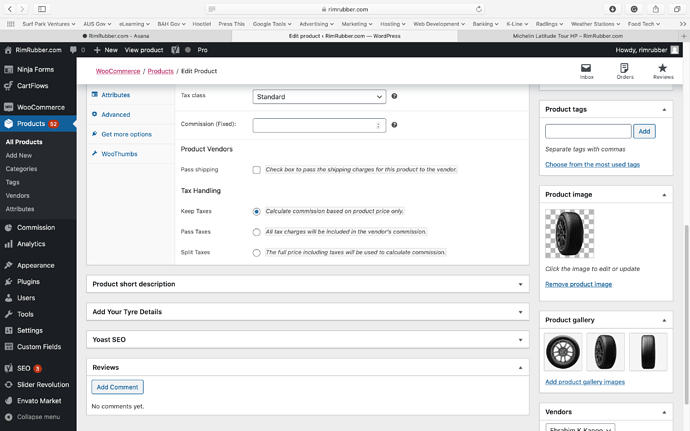
Task: Switch to Michelin Latitude Tour HP tab
Action: [x=568, y=36]
